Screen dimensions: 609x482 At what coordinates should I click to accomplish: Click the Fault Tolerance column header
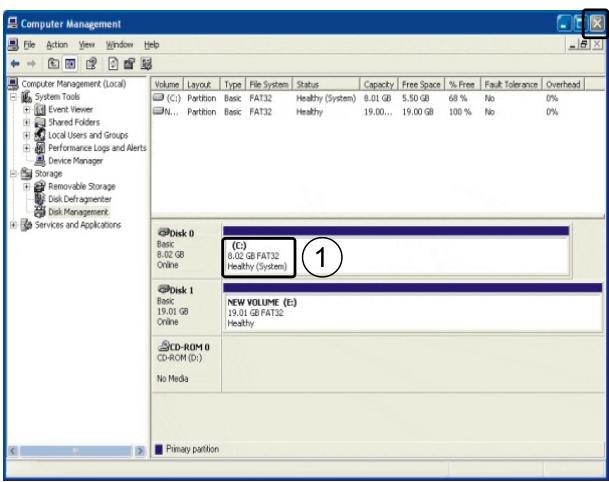(x=511, y=84)
